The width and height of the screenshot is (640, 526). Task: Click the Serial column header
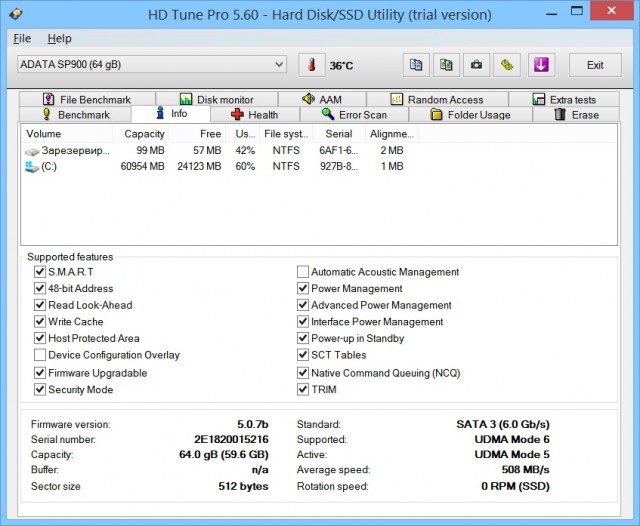339,134
